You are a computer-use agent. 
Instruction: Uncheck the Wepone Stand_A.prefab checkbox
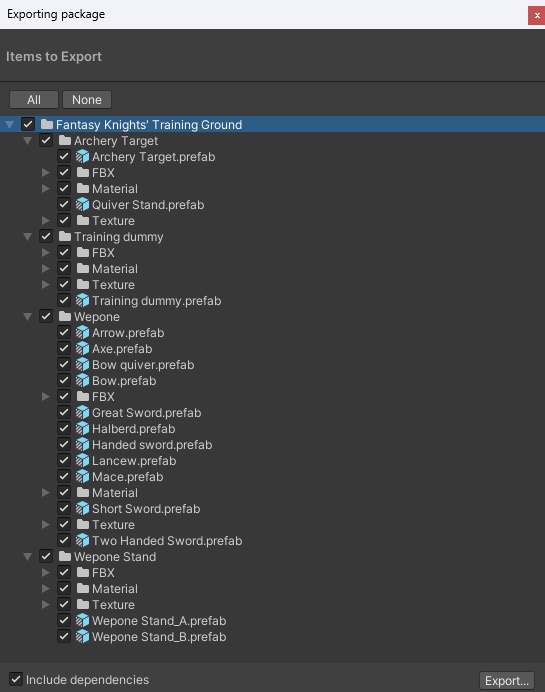coord(64,620)
